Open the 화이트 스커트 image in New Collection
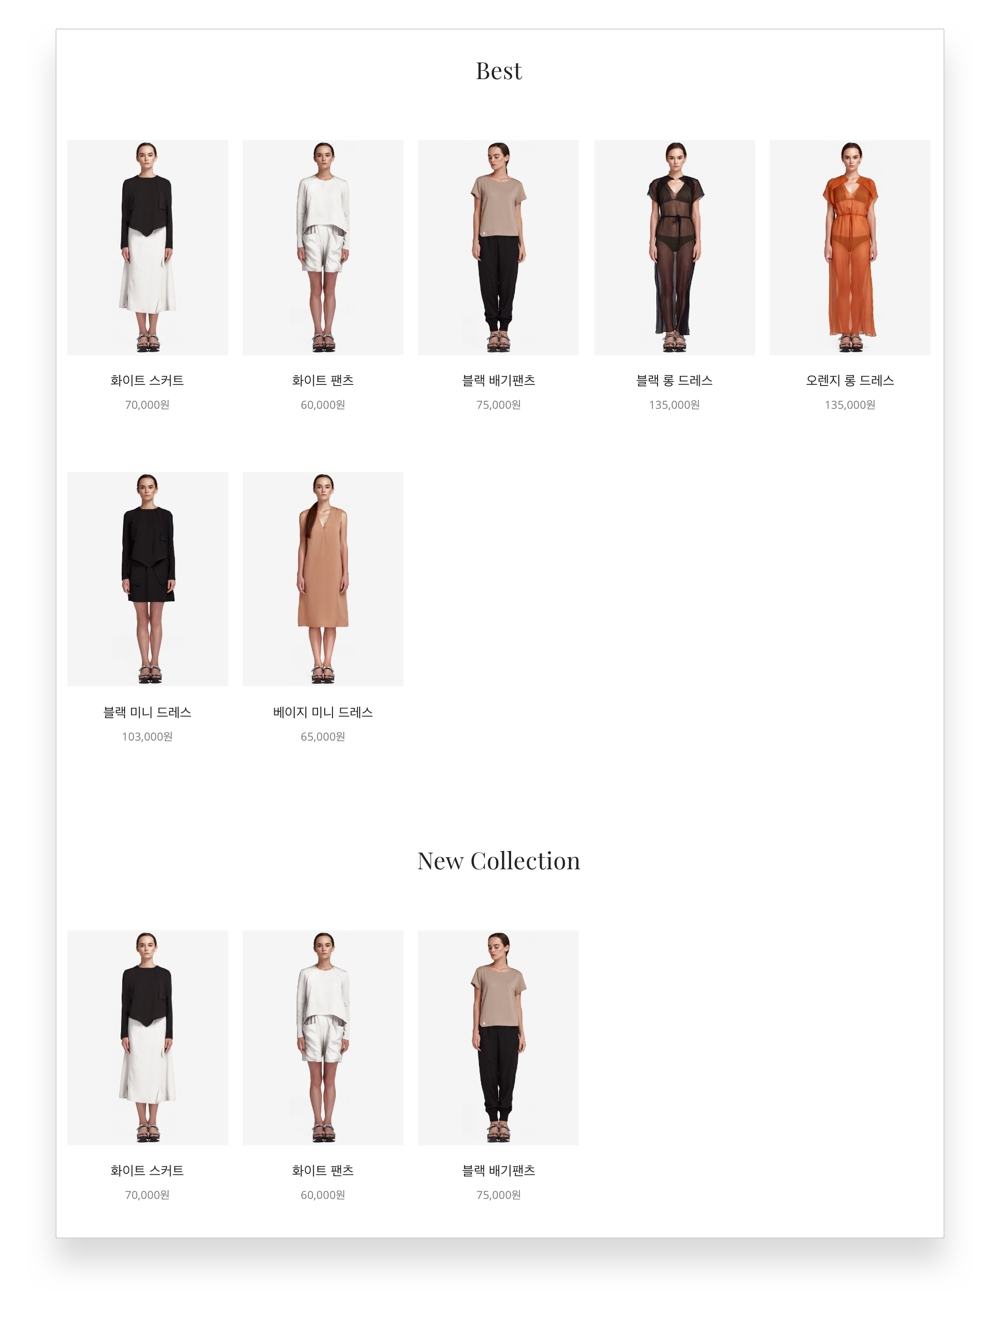 (147, 1038)
